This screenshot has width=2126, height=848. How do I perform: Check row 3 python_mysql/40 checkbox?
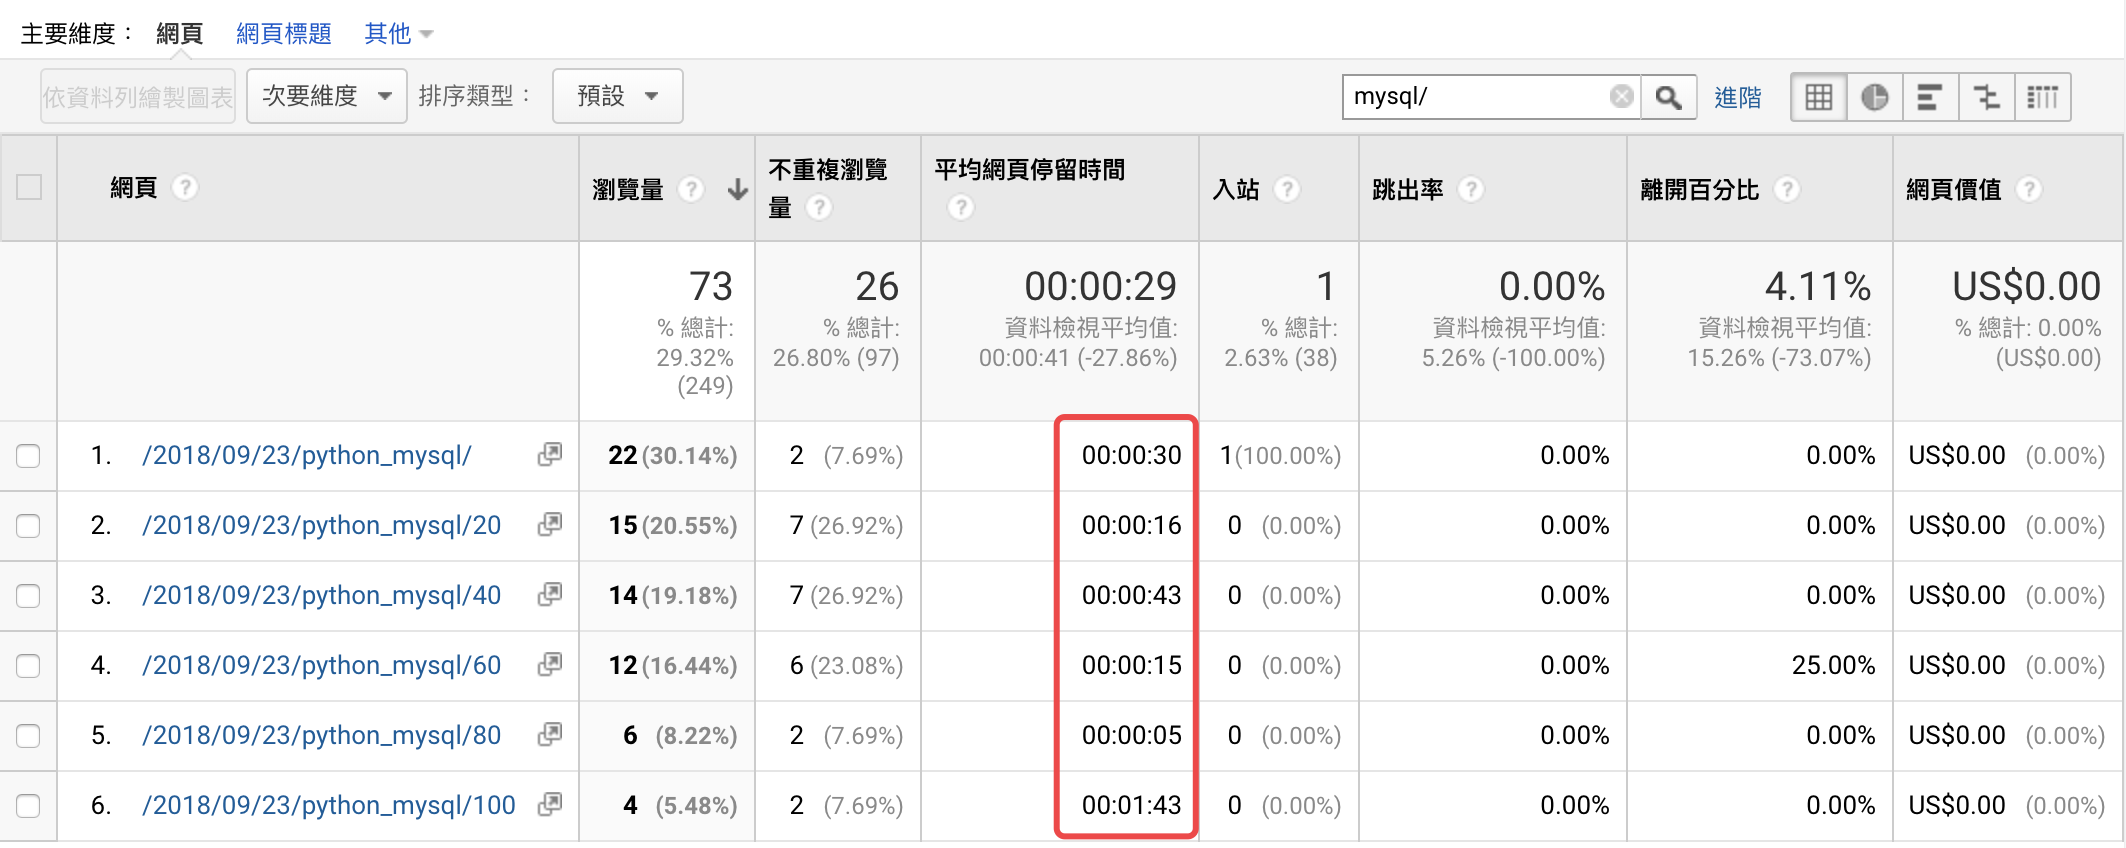coord(28,596)
